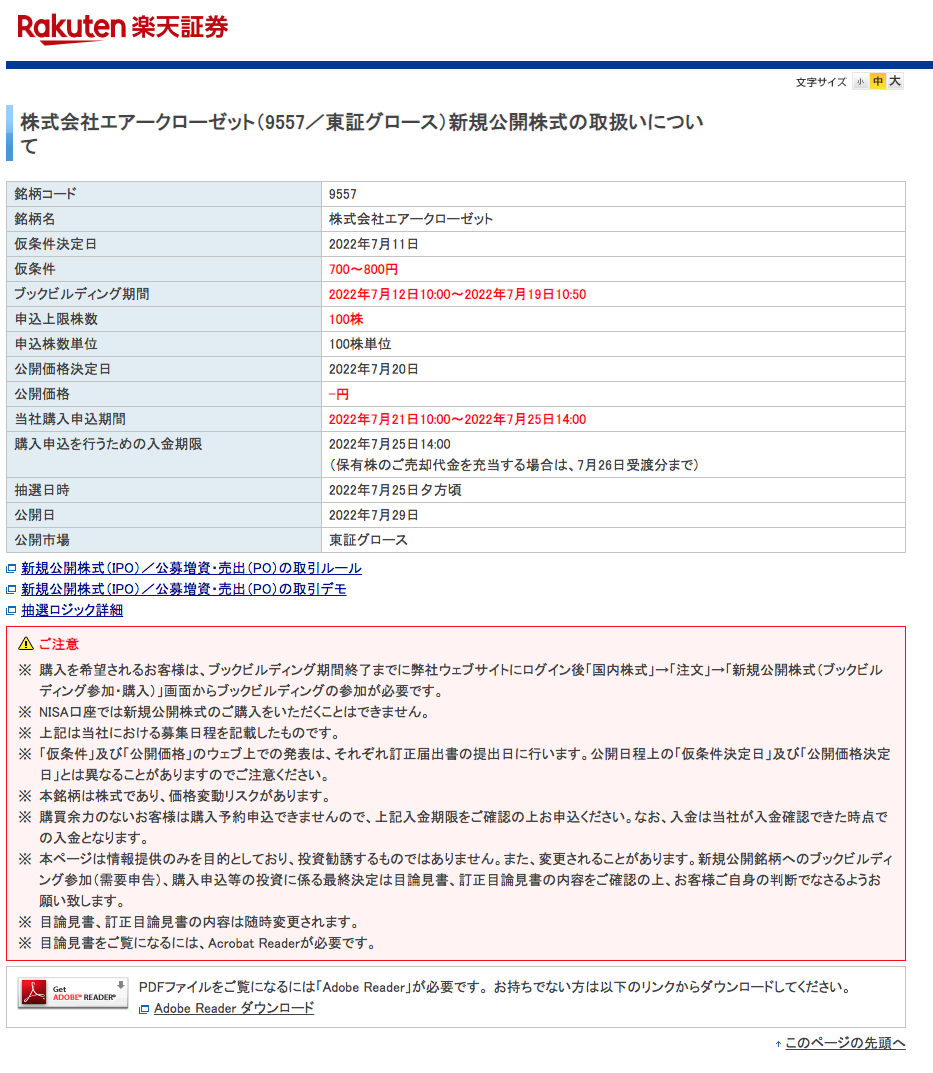This screenshot has width=933, height=1073.
Task: Set font size to small (小)
Action: [860, 82]
